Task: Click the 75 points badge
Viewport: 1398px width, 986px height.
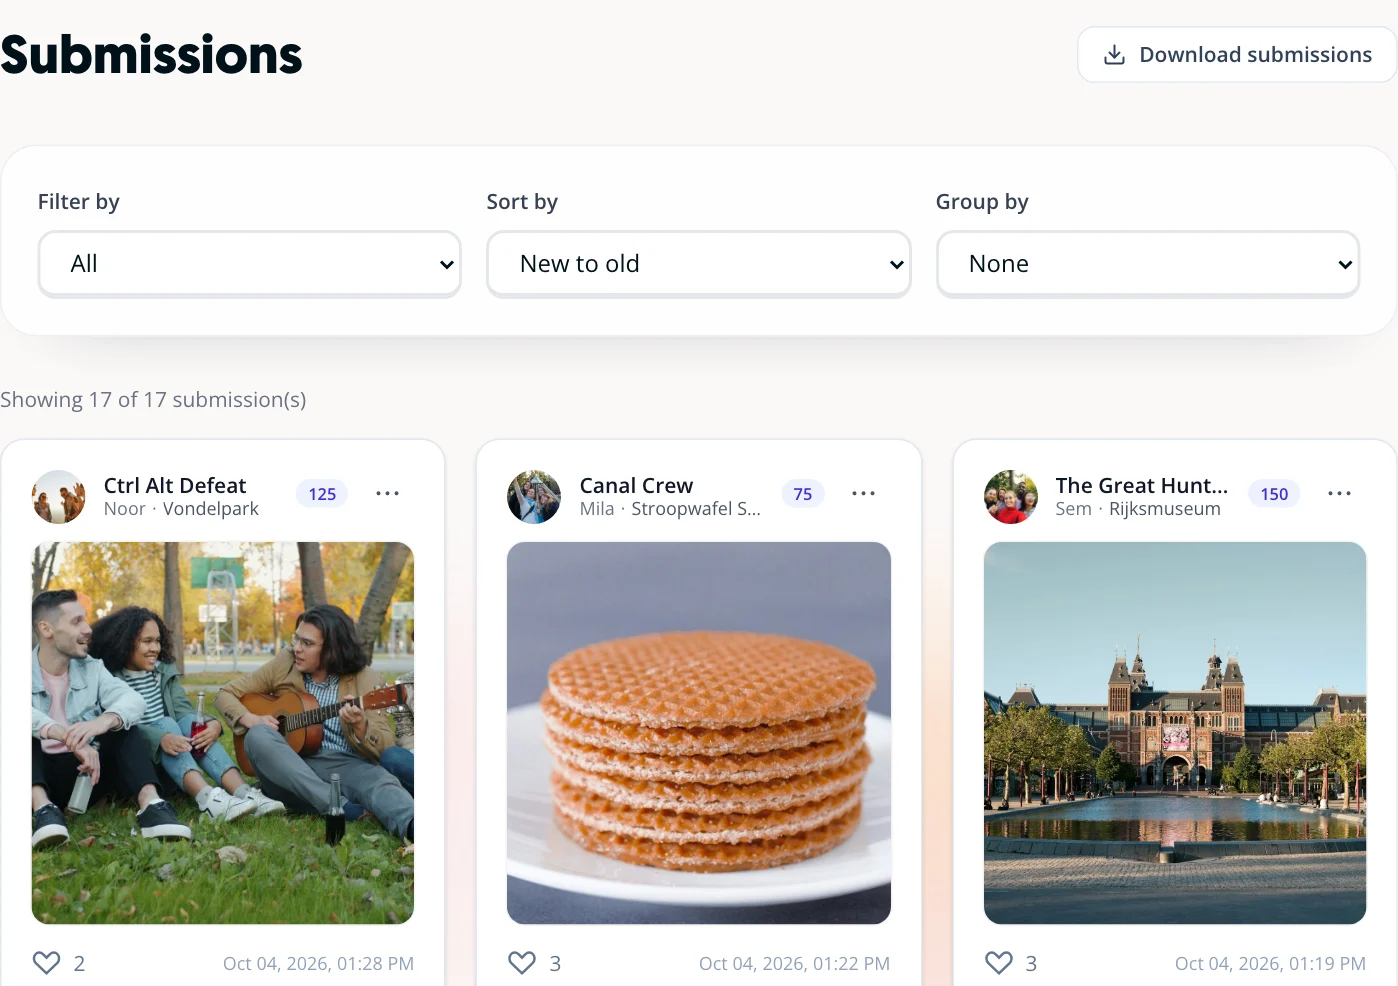Action: (x=803, y=494)
